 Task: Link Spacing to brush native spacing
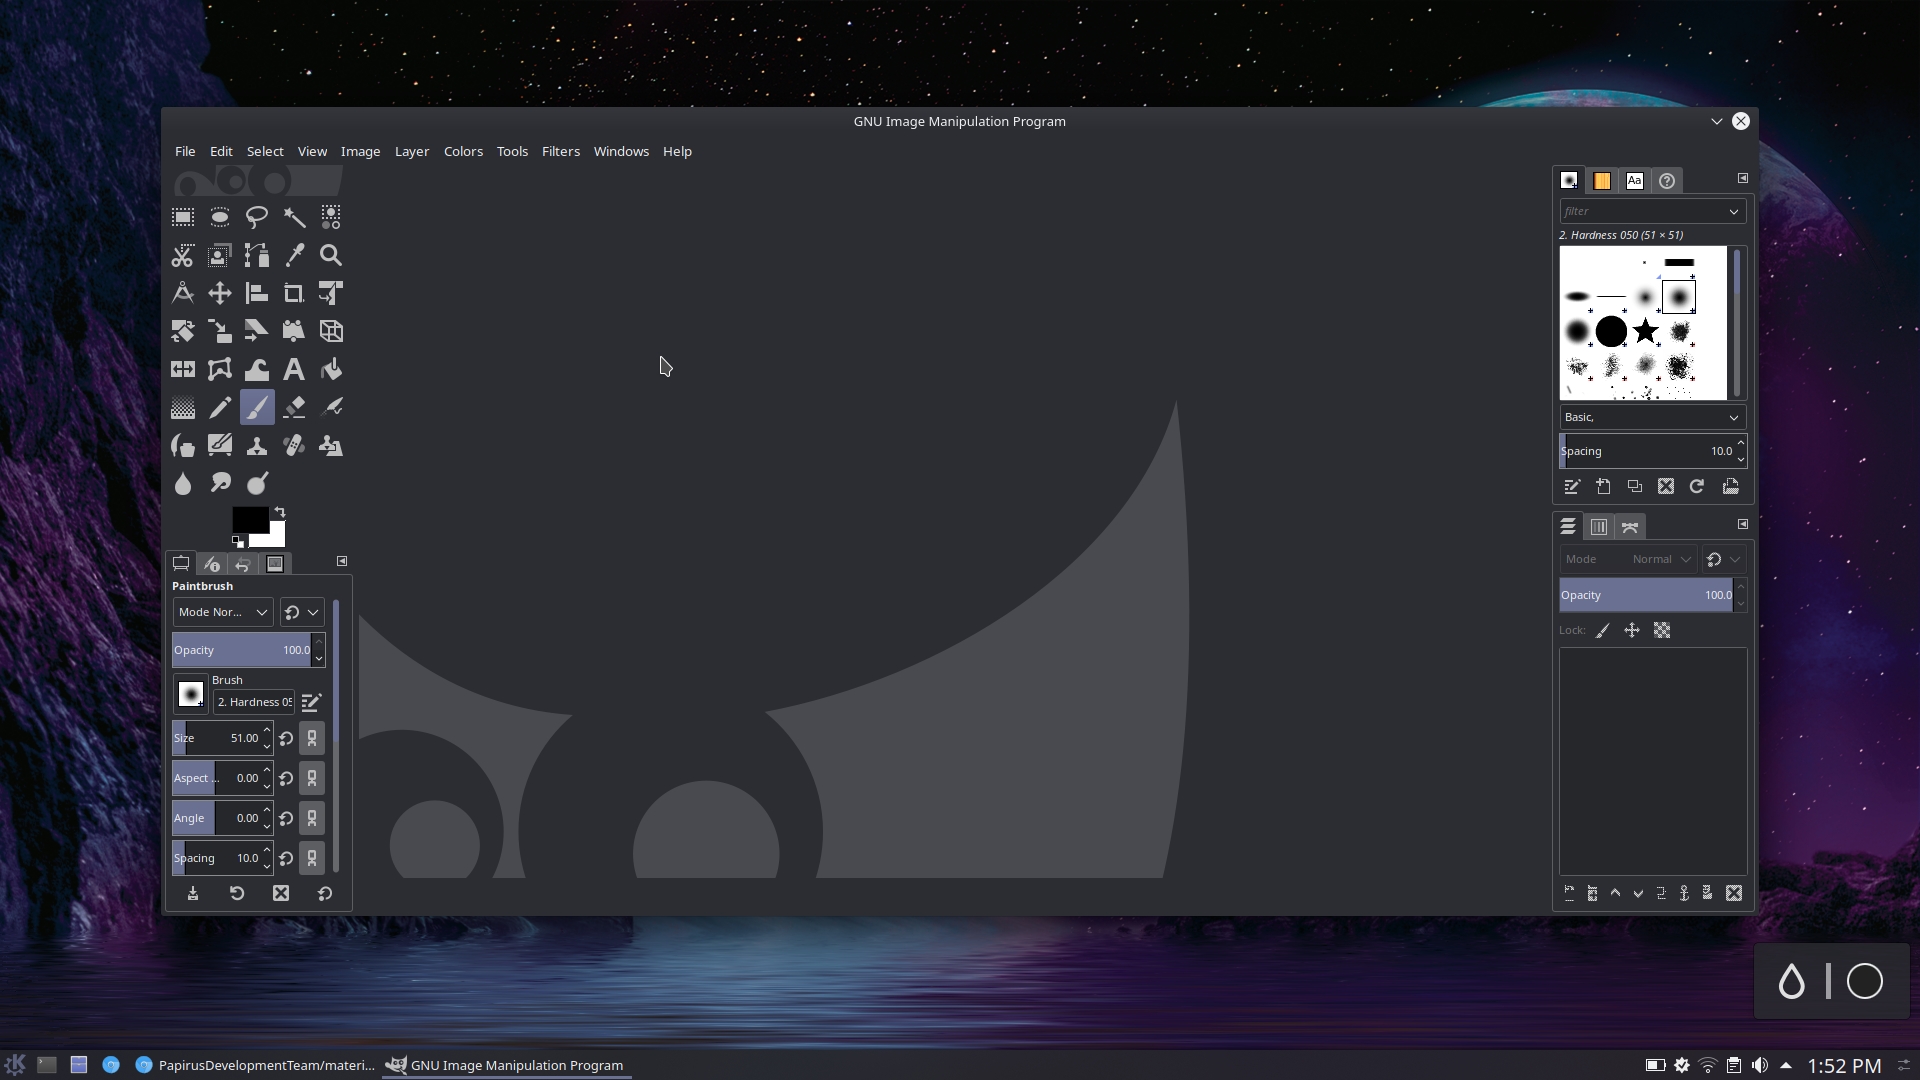312,858
